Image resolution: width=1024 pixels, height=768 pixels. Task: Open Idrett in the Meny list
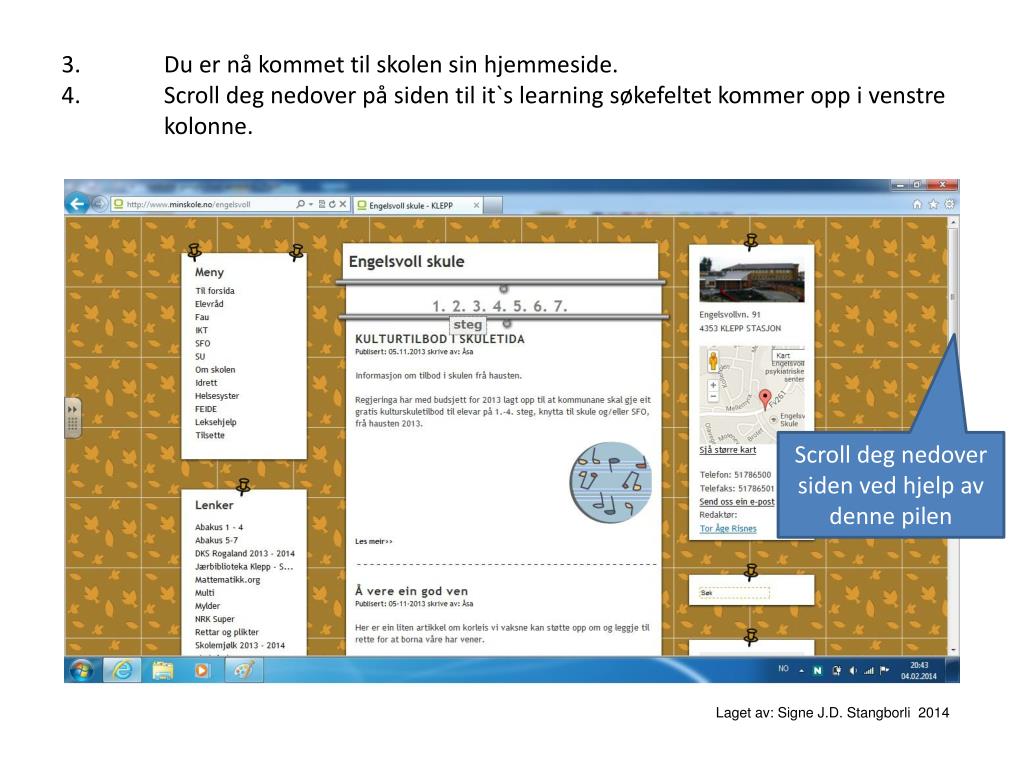coord(206,383)
